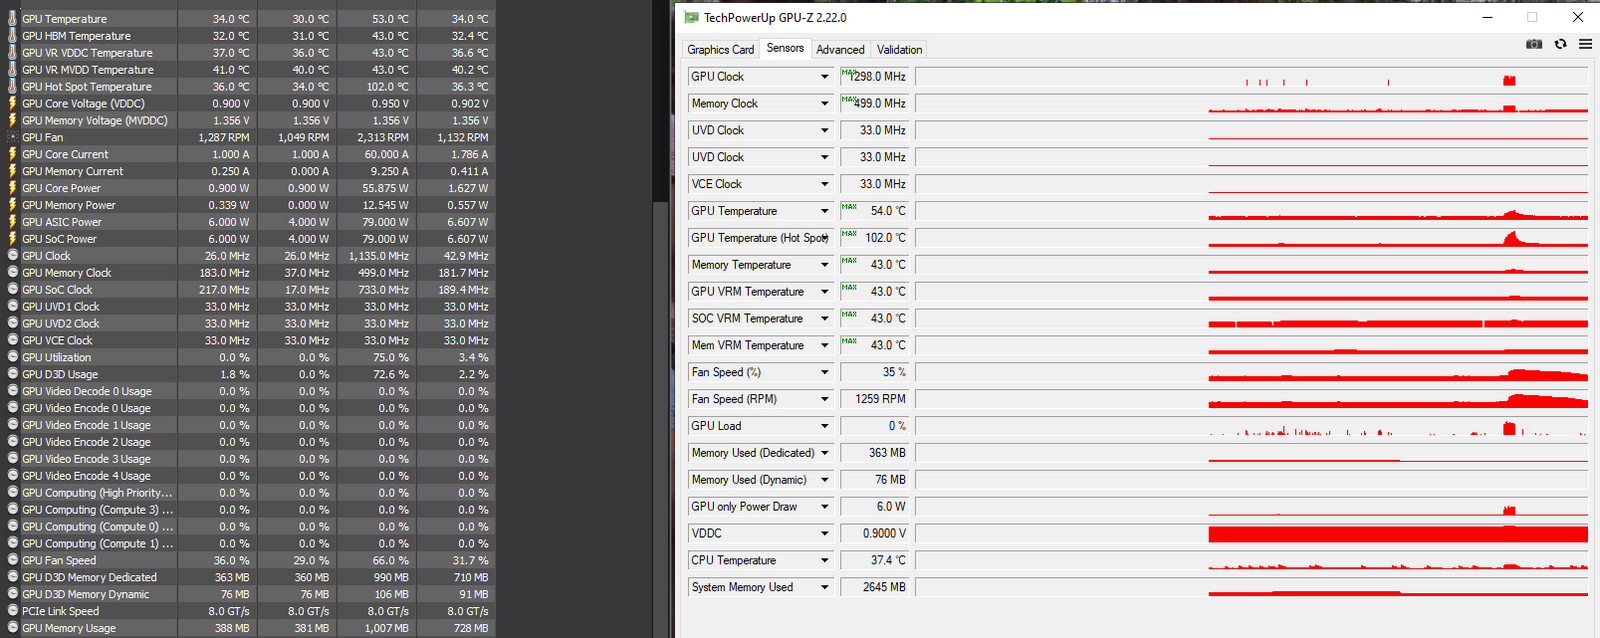This screenshot has height=638, width=1600.
Task: Click the GPU D3D Memory Dedicated row label
Action: click(89, 577)
